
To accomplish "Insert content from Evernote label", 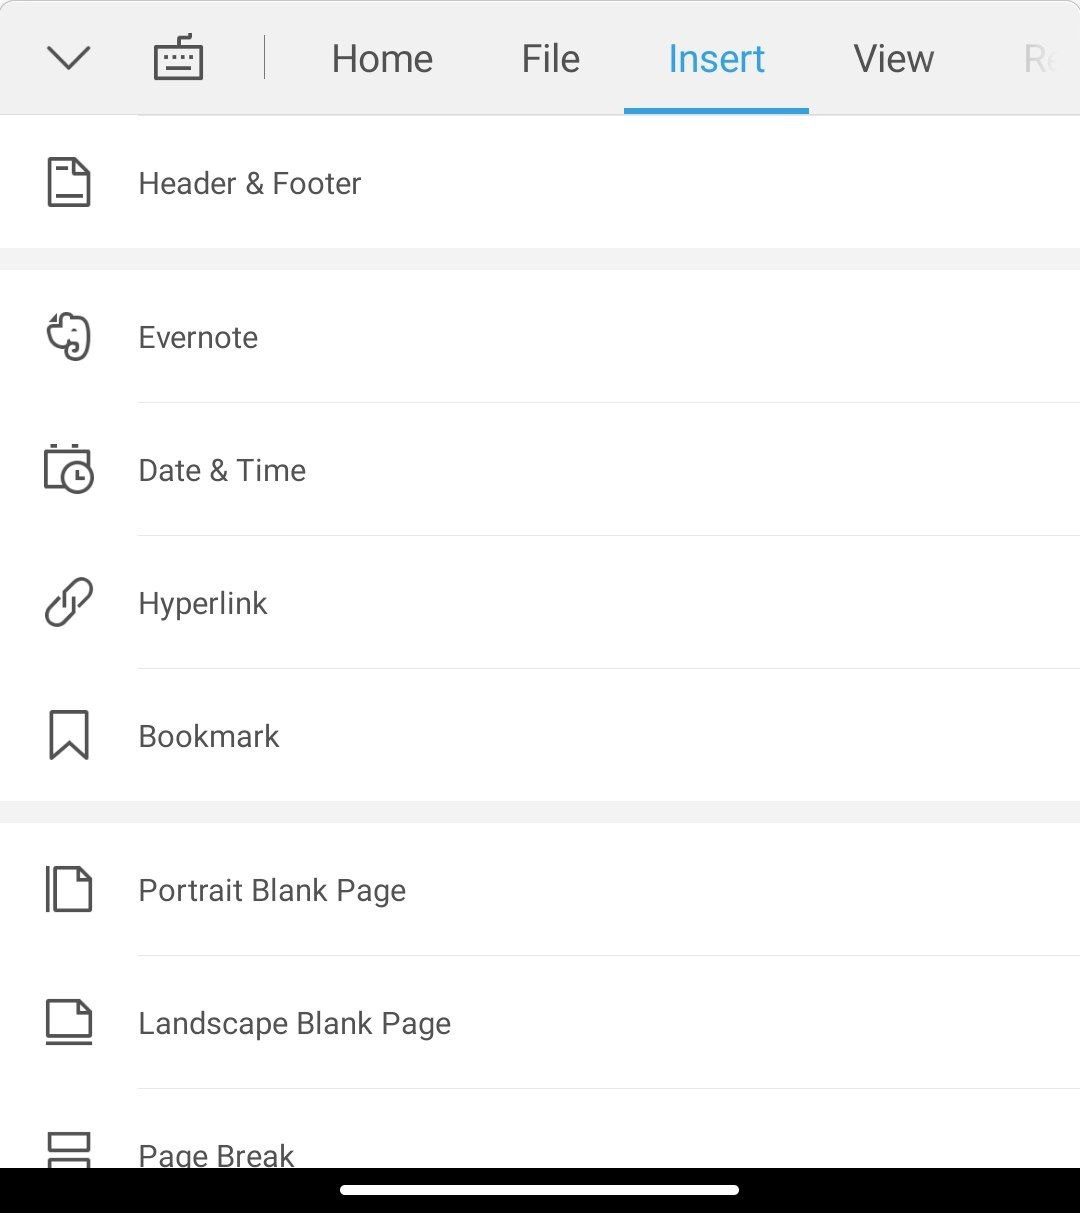I will click(198, 337).
